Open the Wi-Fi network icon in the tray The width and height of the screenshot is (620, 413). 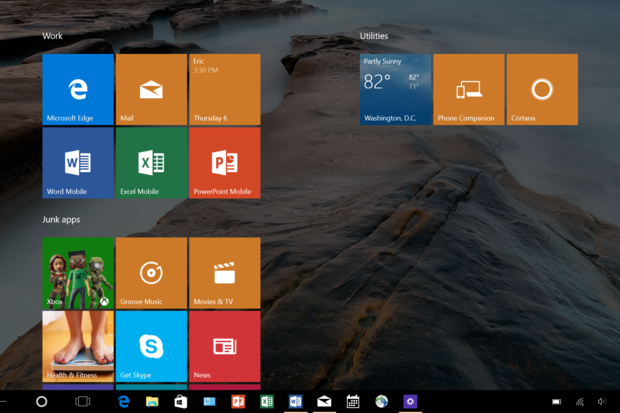(580, 402)
